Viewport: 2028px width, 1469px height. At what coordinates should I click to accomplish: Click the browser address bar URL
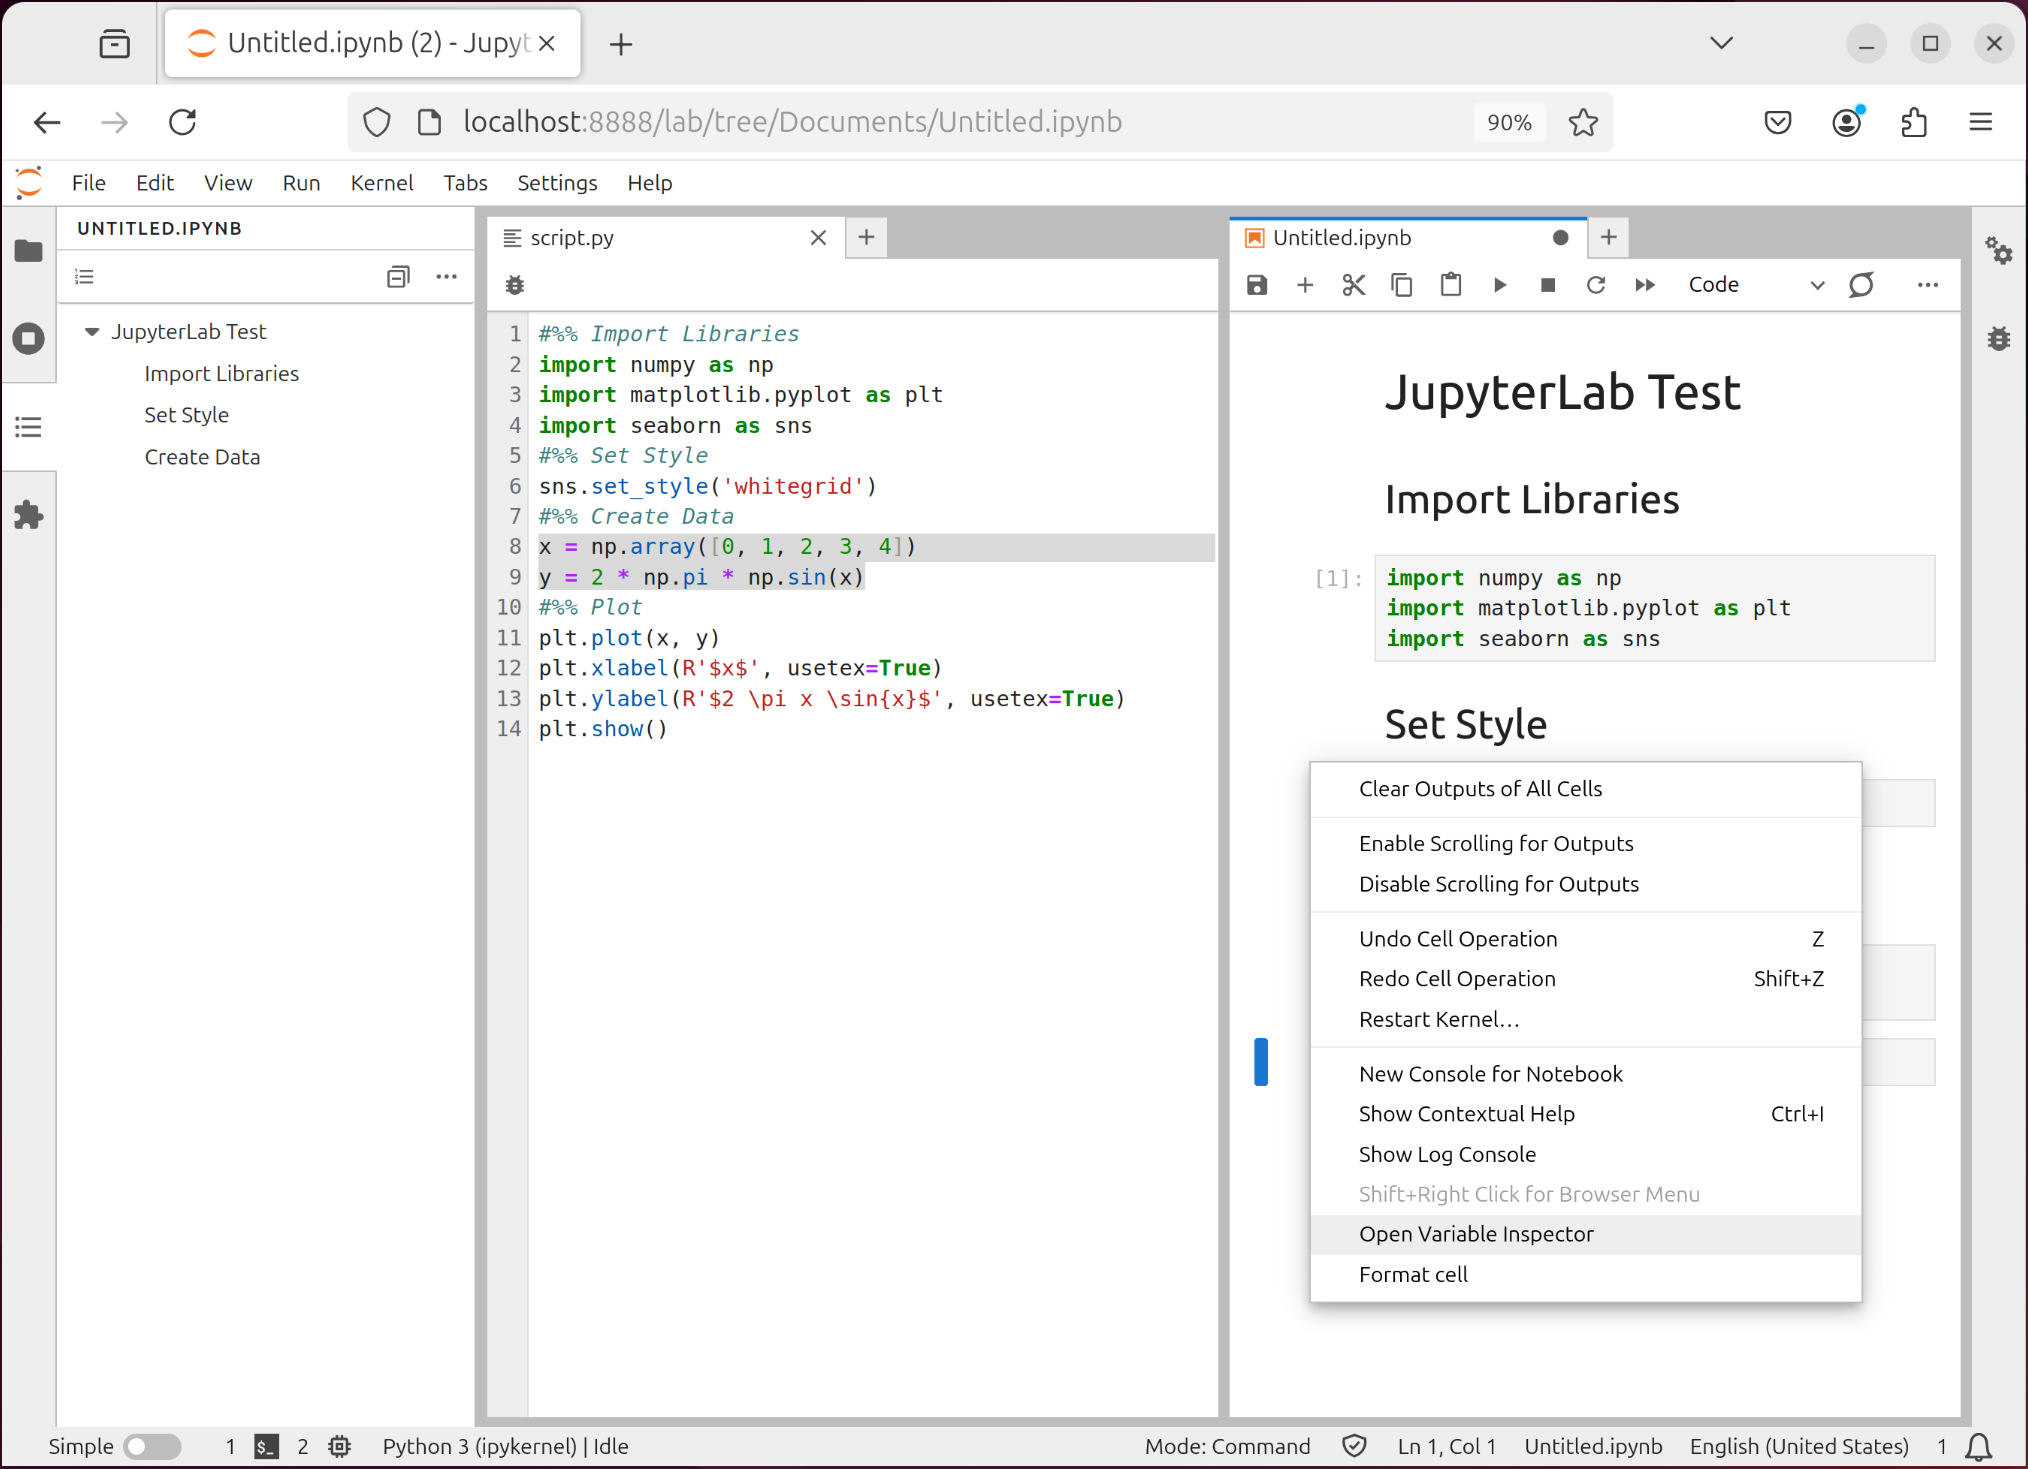pyautogui.click(x=793, y=122)
